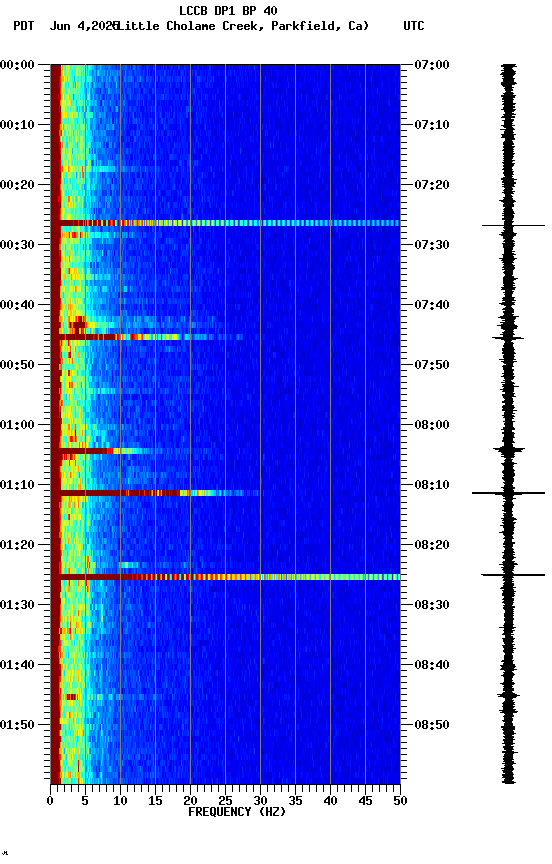
Task: Click the 01:20 PDT time label
Action: 17,545
